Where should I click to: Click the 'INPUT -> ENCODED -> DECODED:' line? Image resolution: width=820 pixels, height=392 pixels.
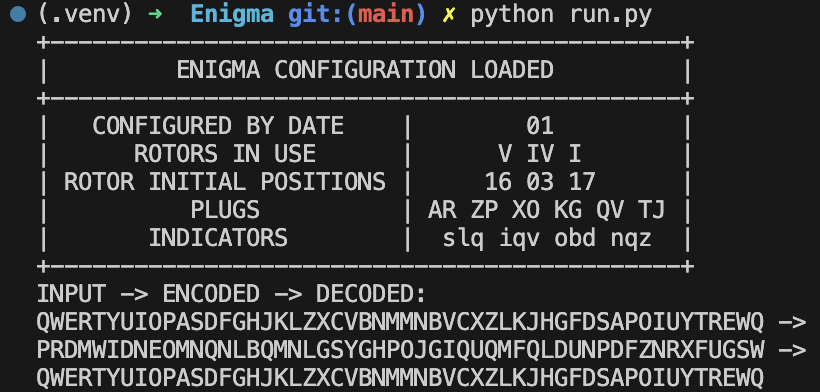(x=232, y=294)
